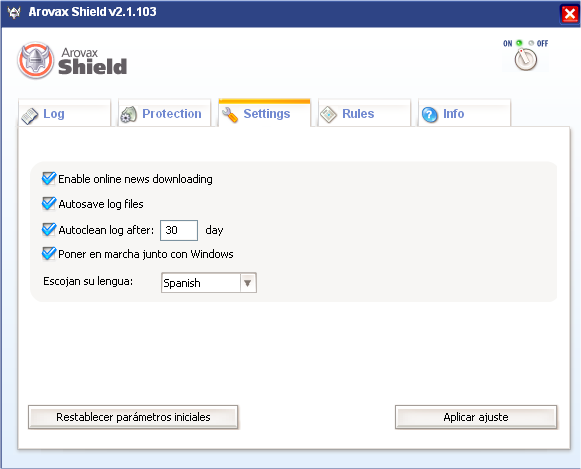
Task: Flip the ON/OFF power switch knob
Action: [525, 59]
